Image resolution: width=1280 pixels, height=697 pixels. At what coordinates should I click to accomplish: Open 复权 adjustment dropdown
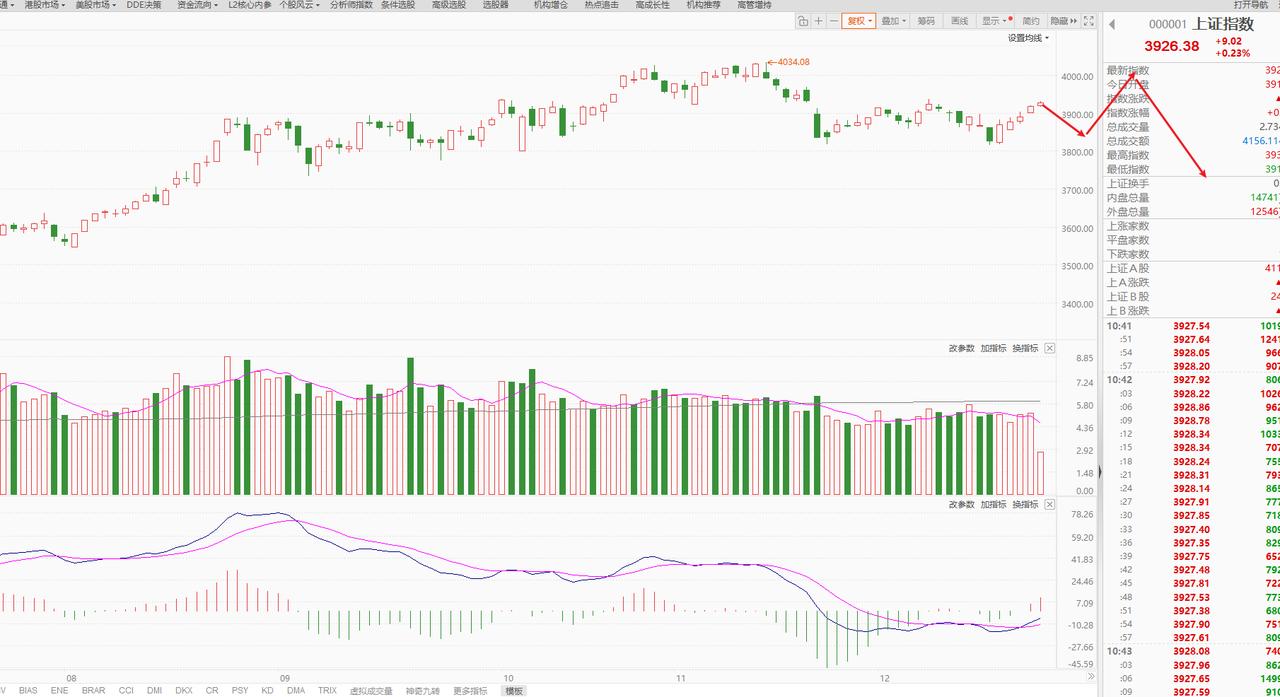point(859,20)
